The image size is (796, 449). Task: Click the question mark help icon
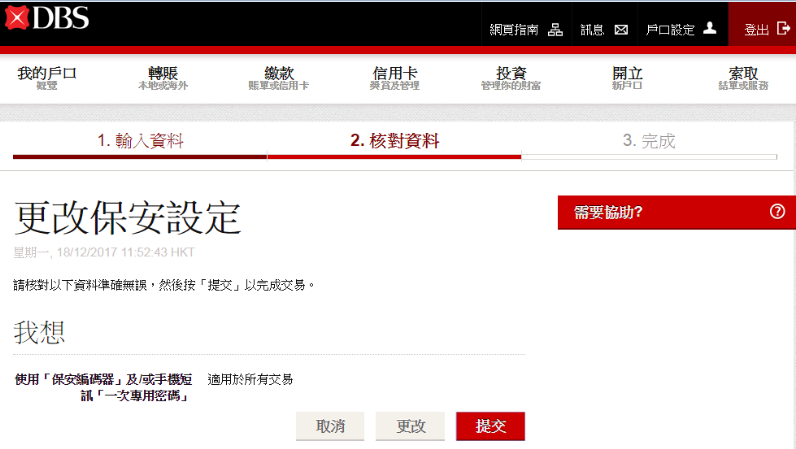coord(777,212)
